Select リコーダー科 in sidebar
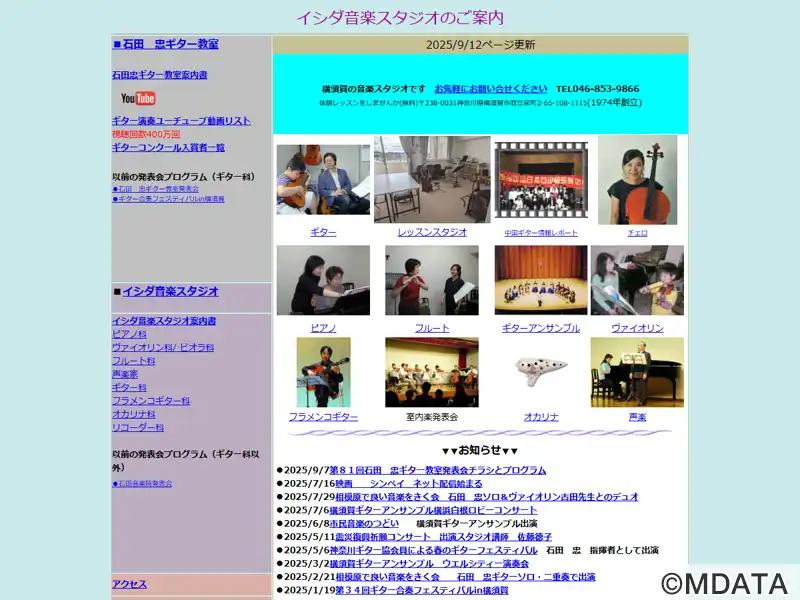This screenshot has width=800, height=600. click(x=138, y=427)
